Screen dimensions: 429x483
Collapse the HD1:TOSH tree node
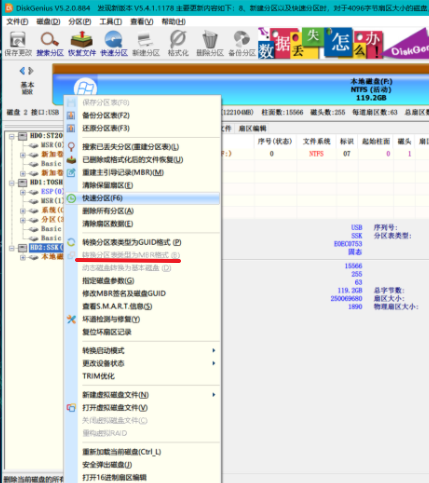coord(12,183)
